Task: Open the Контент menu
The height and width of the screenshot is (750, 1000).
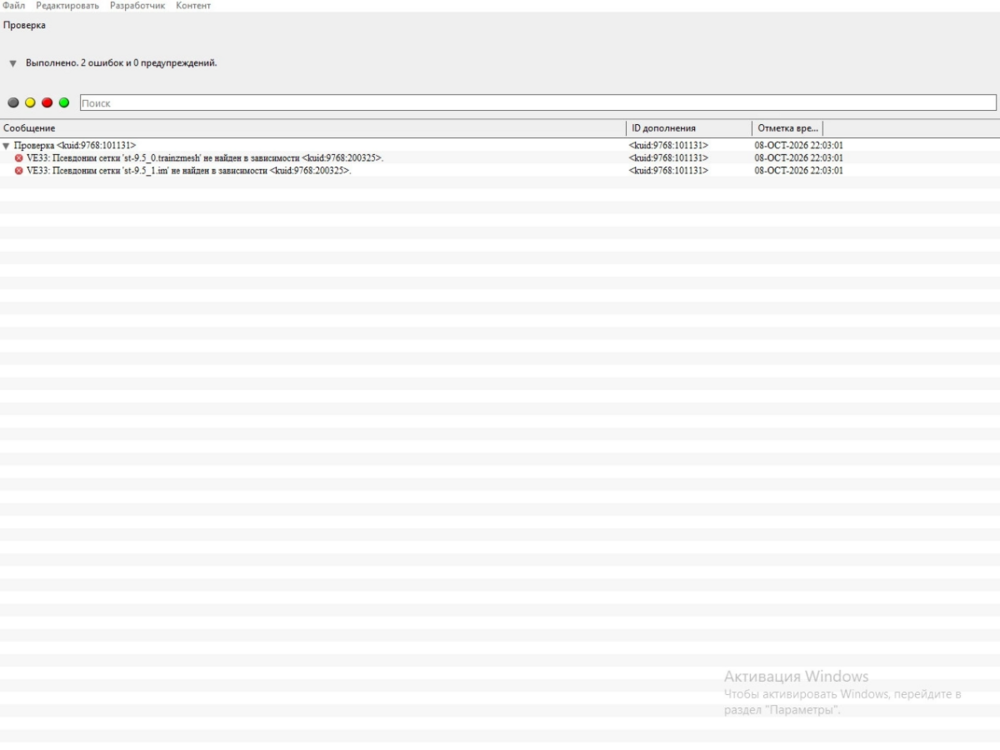Action: (193, 6)
